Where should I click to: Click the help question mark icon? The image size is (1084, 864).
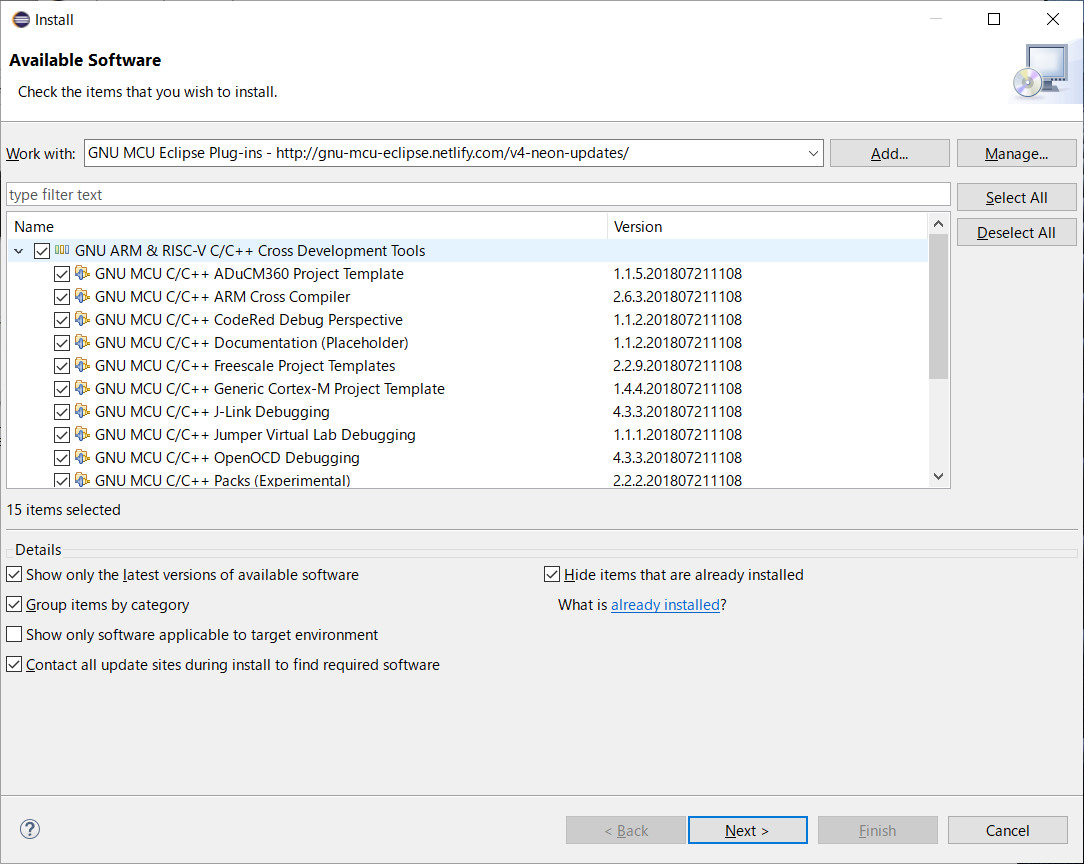point(30,829)
